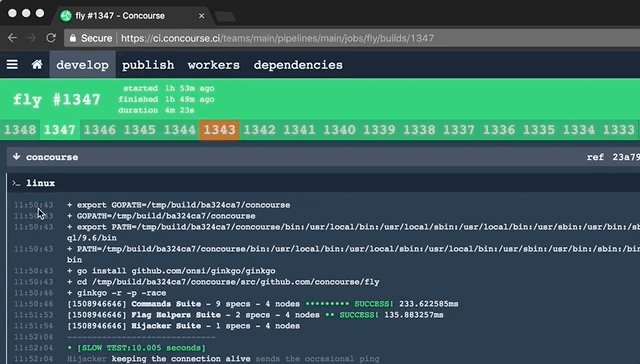The image size is (640, 364).
Task: Open the hamburger sidebar menu
Action: tap(12, 64)
